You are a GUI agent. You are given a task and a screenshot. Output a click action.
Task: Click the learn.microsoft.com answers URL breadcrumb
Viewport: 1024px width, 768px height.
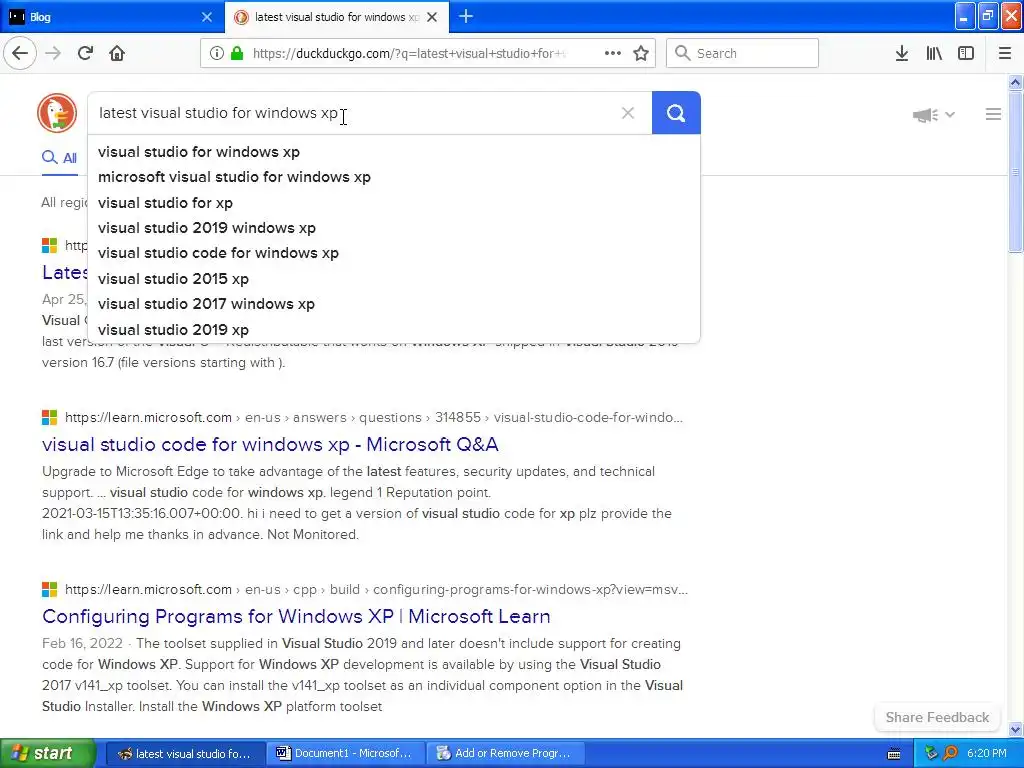click(x=374, y=417)
